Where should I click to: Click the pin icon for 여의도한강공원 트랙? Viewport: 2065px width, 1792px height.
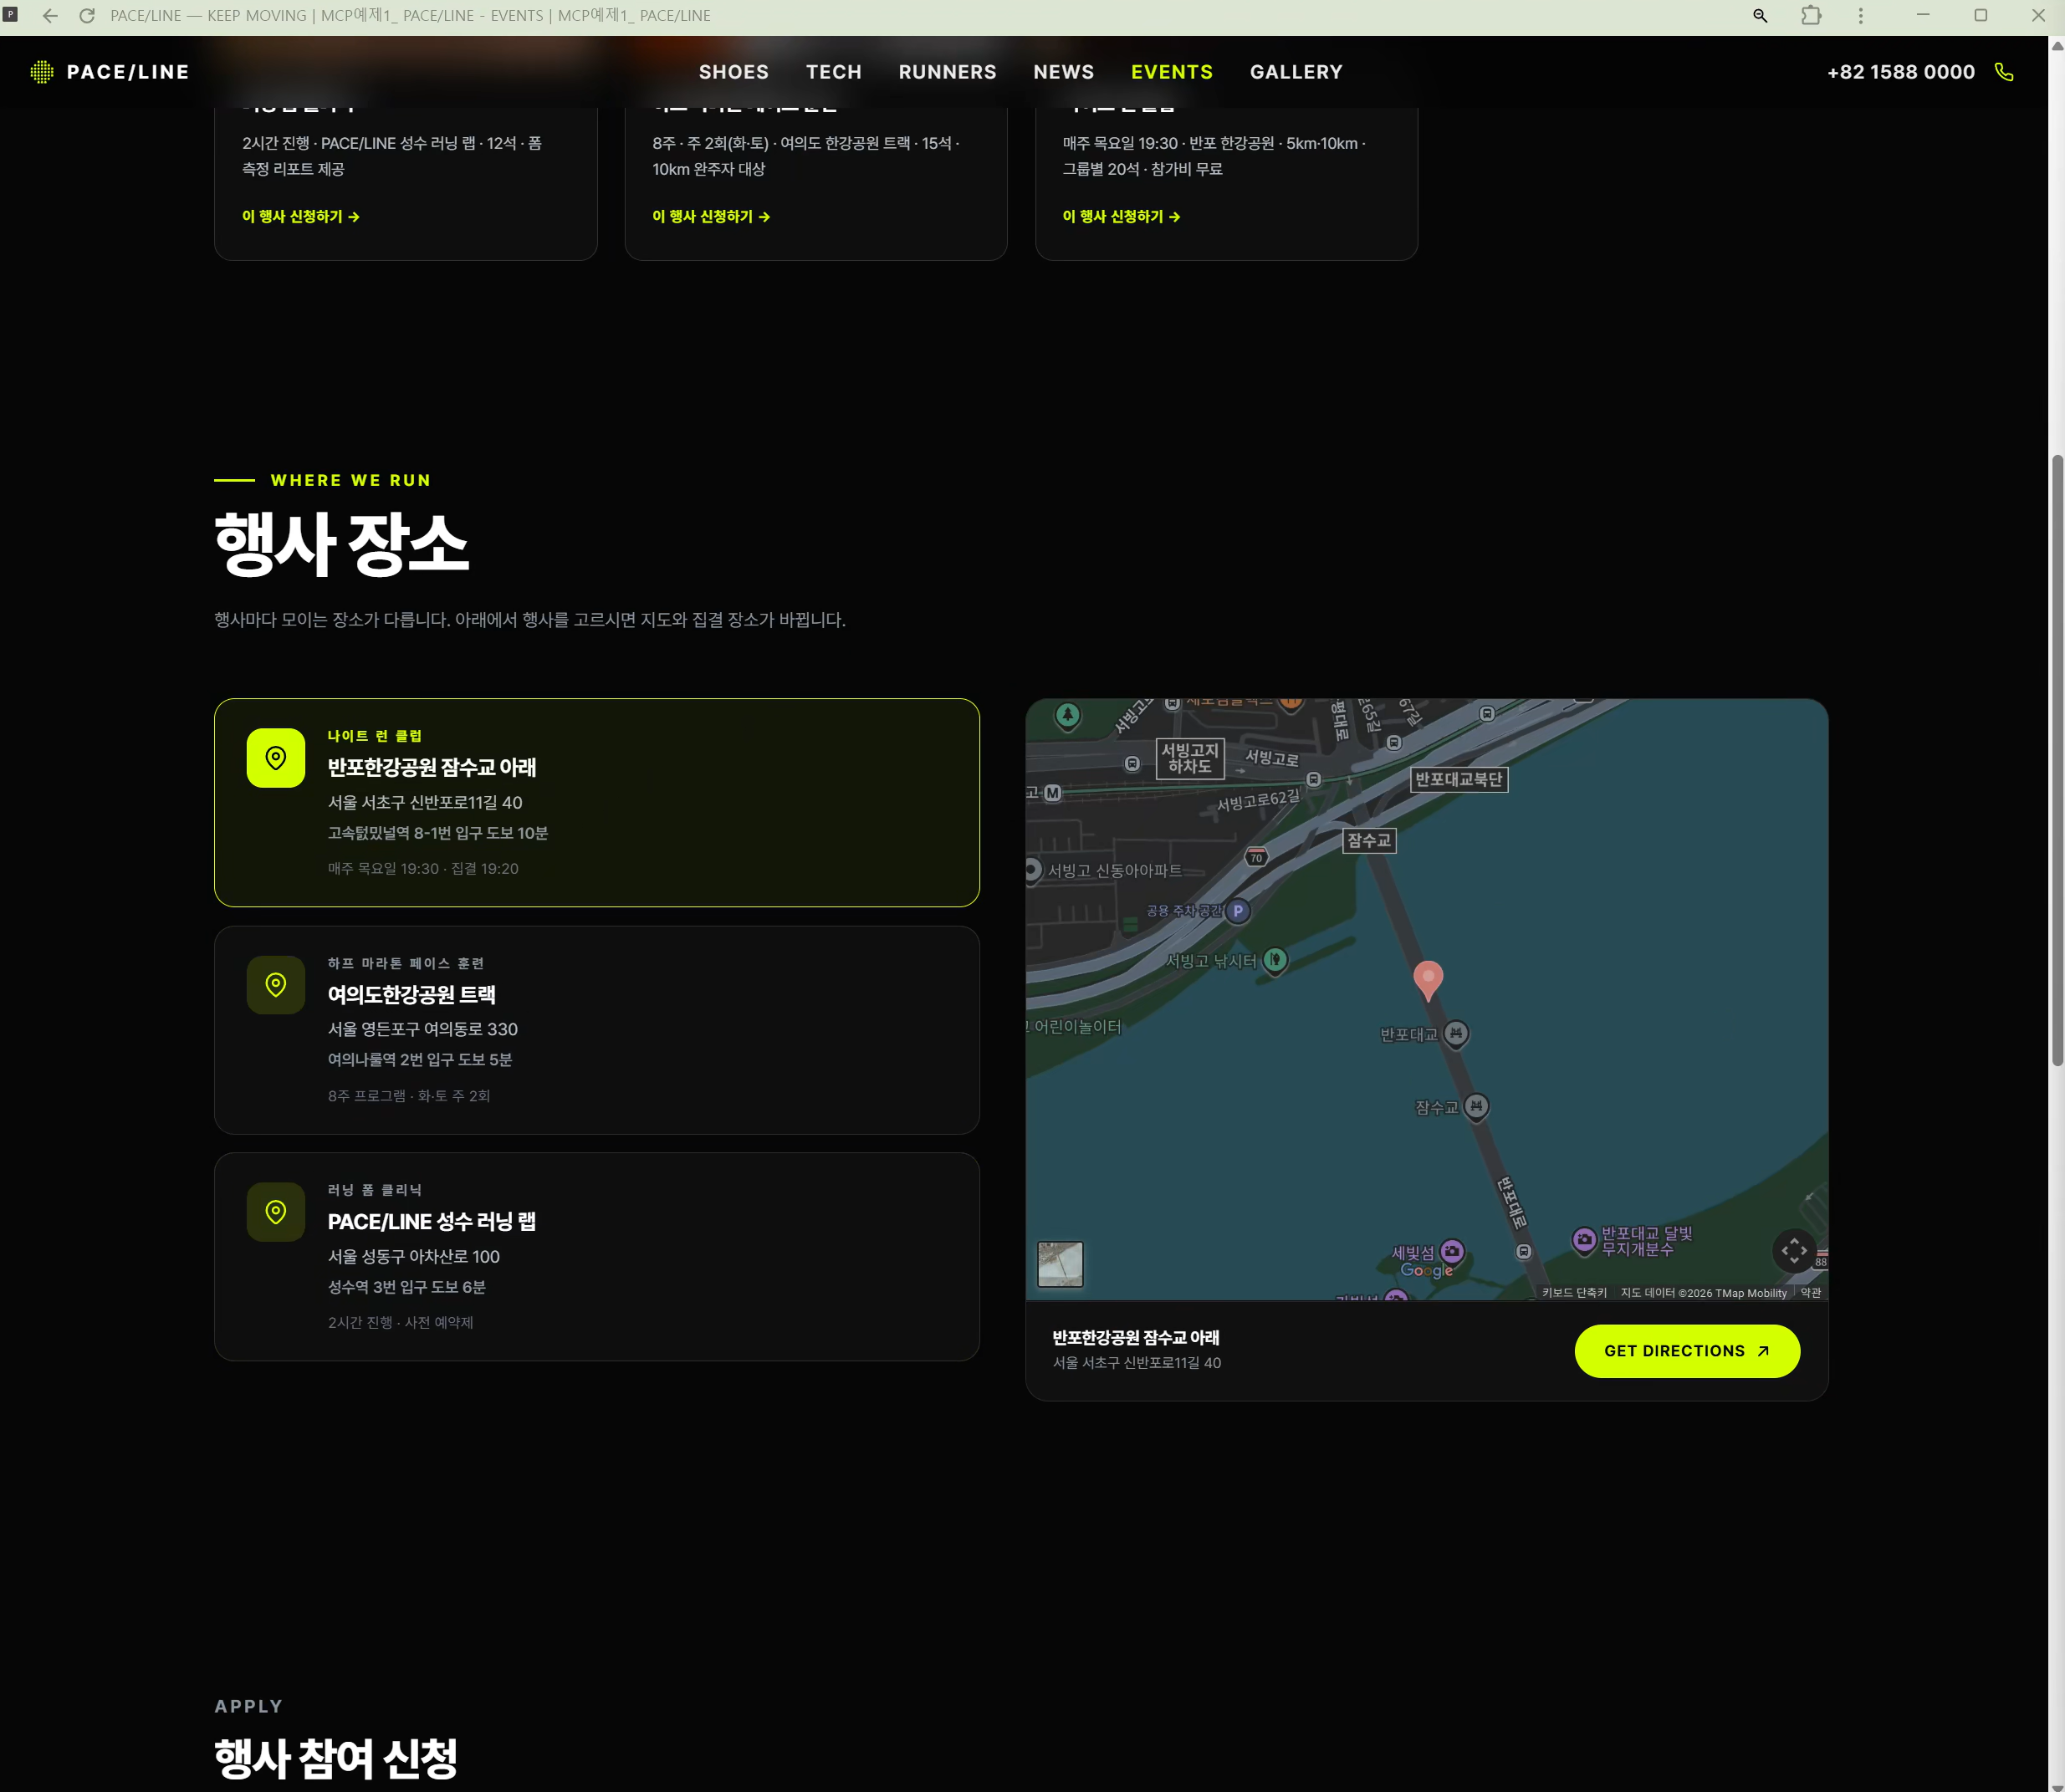tap(276, 985)
